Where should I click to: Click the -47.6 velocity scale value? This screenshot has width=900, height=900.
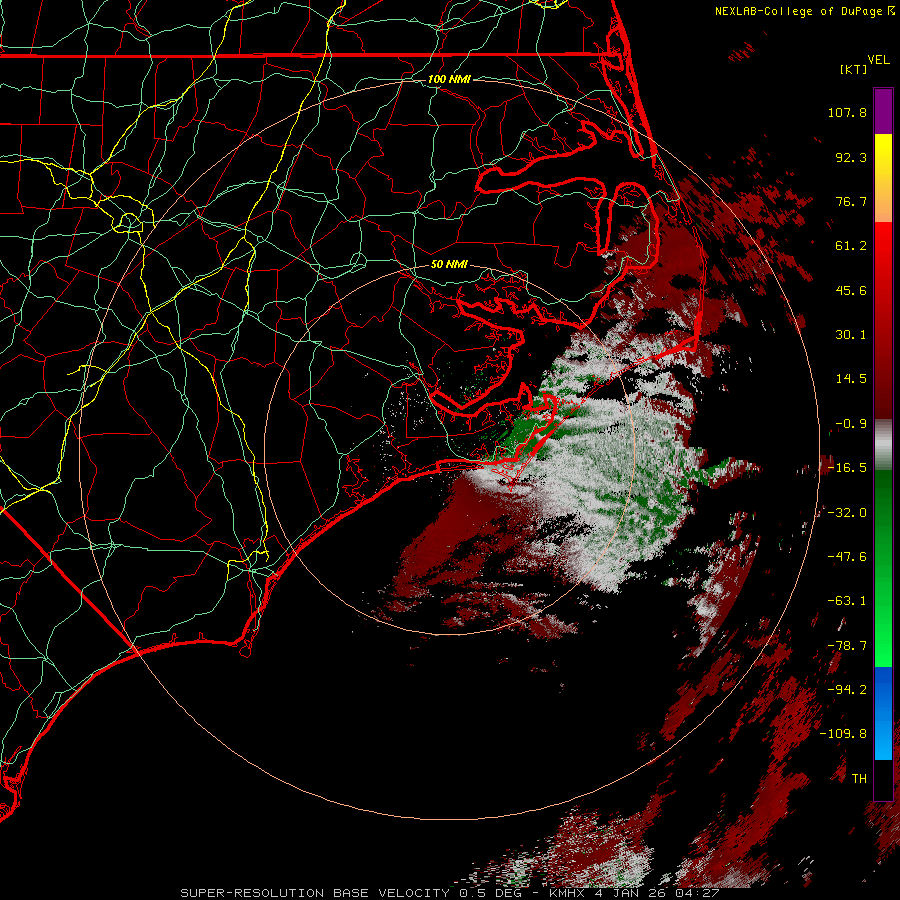pos(847,557)
